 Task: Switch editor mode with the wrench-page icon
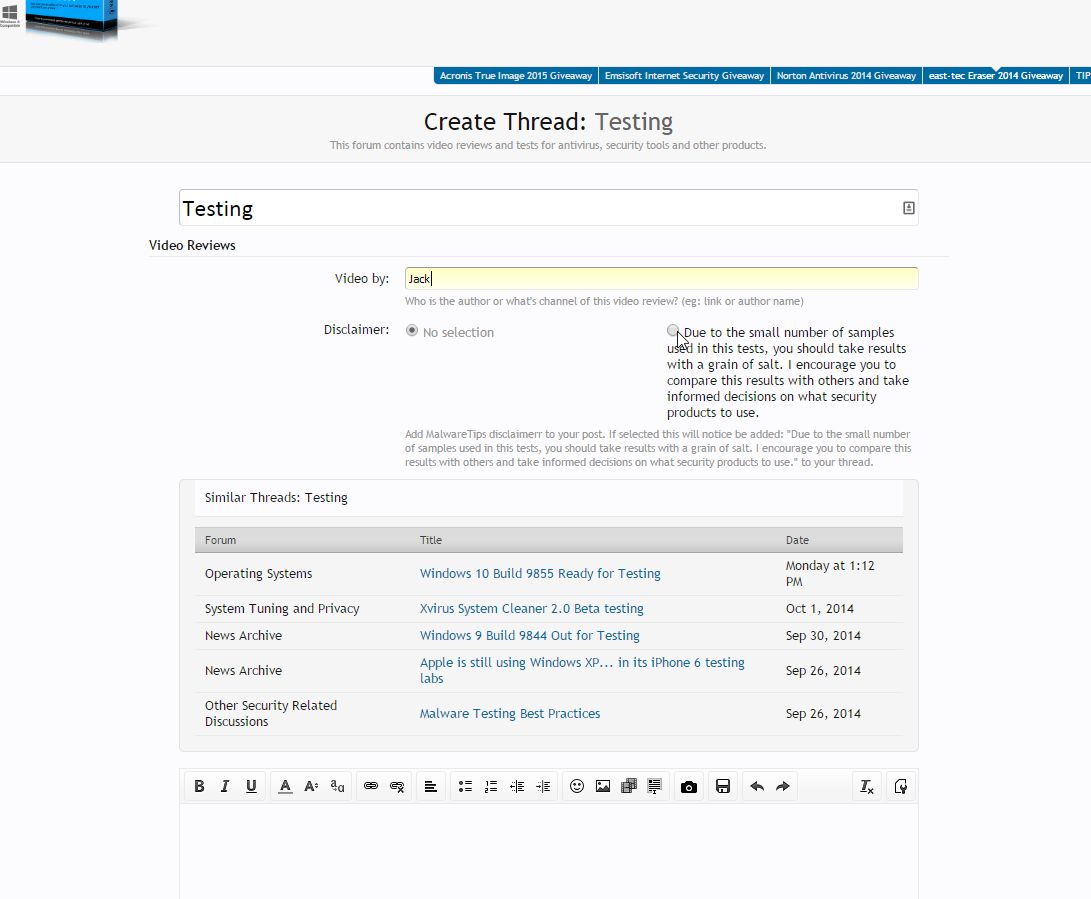tap(901, 786)
